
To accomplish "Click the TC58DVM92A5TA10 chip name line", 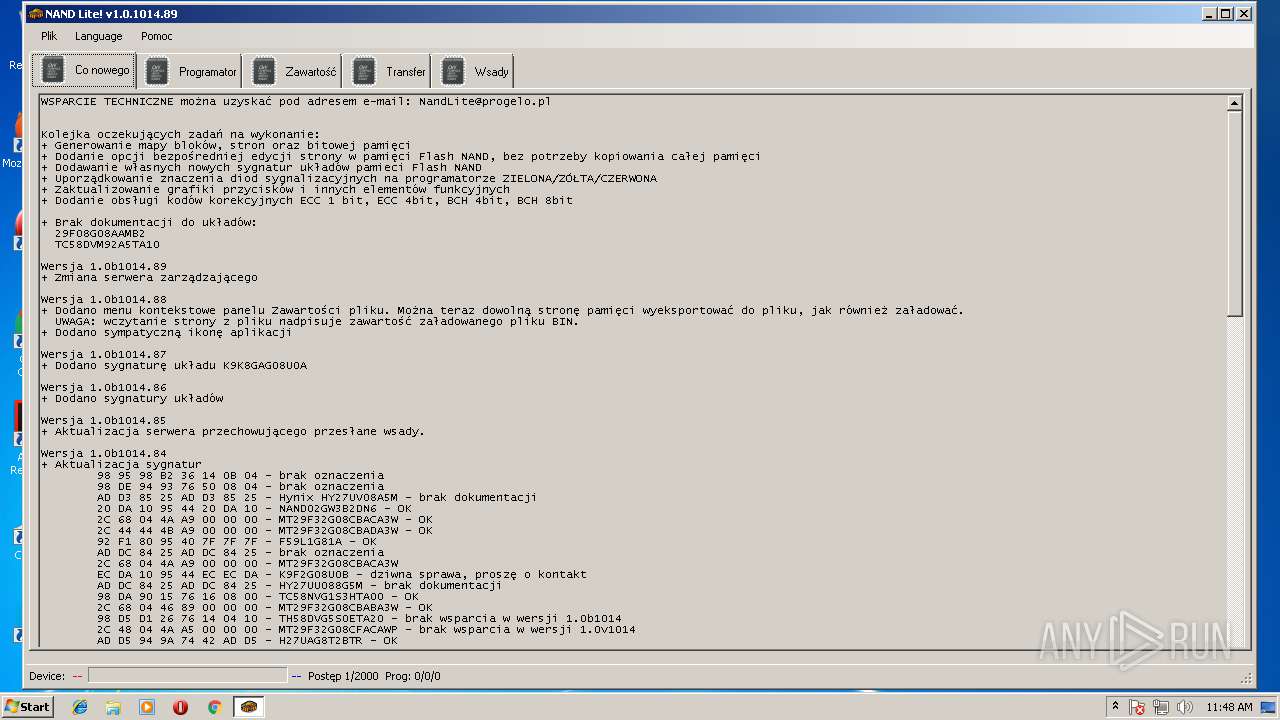I will pyautogui.click(x=107, y=245).
